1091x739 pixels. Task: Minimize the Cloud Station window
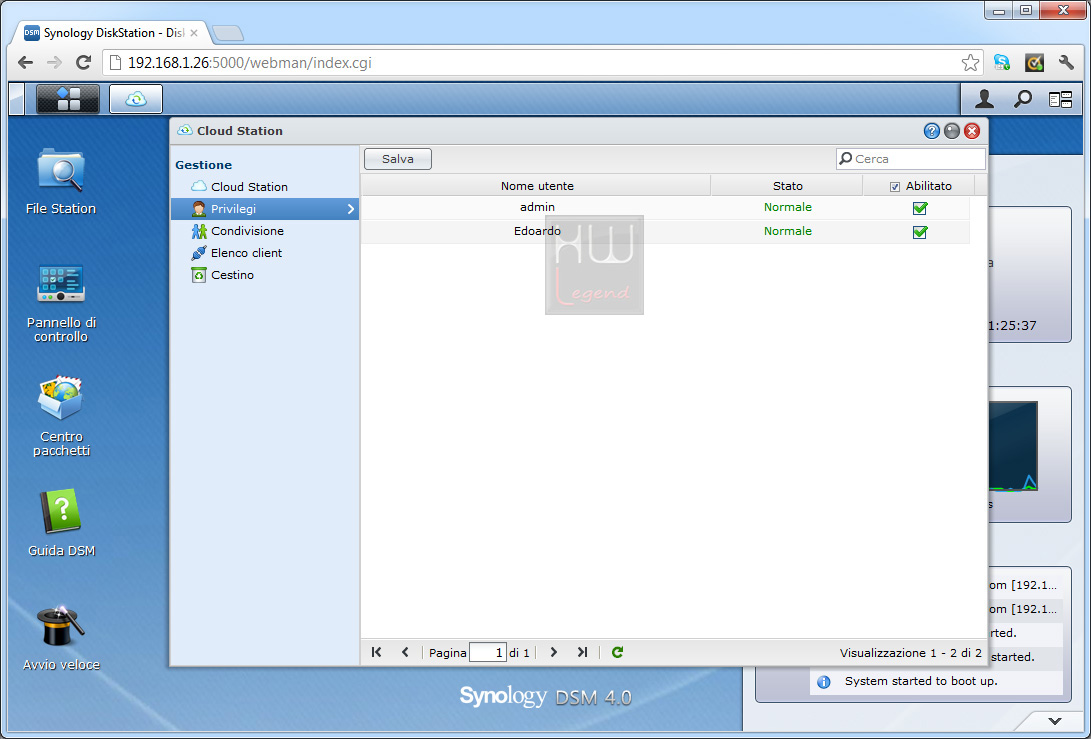tap(952, 131)
